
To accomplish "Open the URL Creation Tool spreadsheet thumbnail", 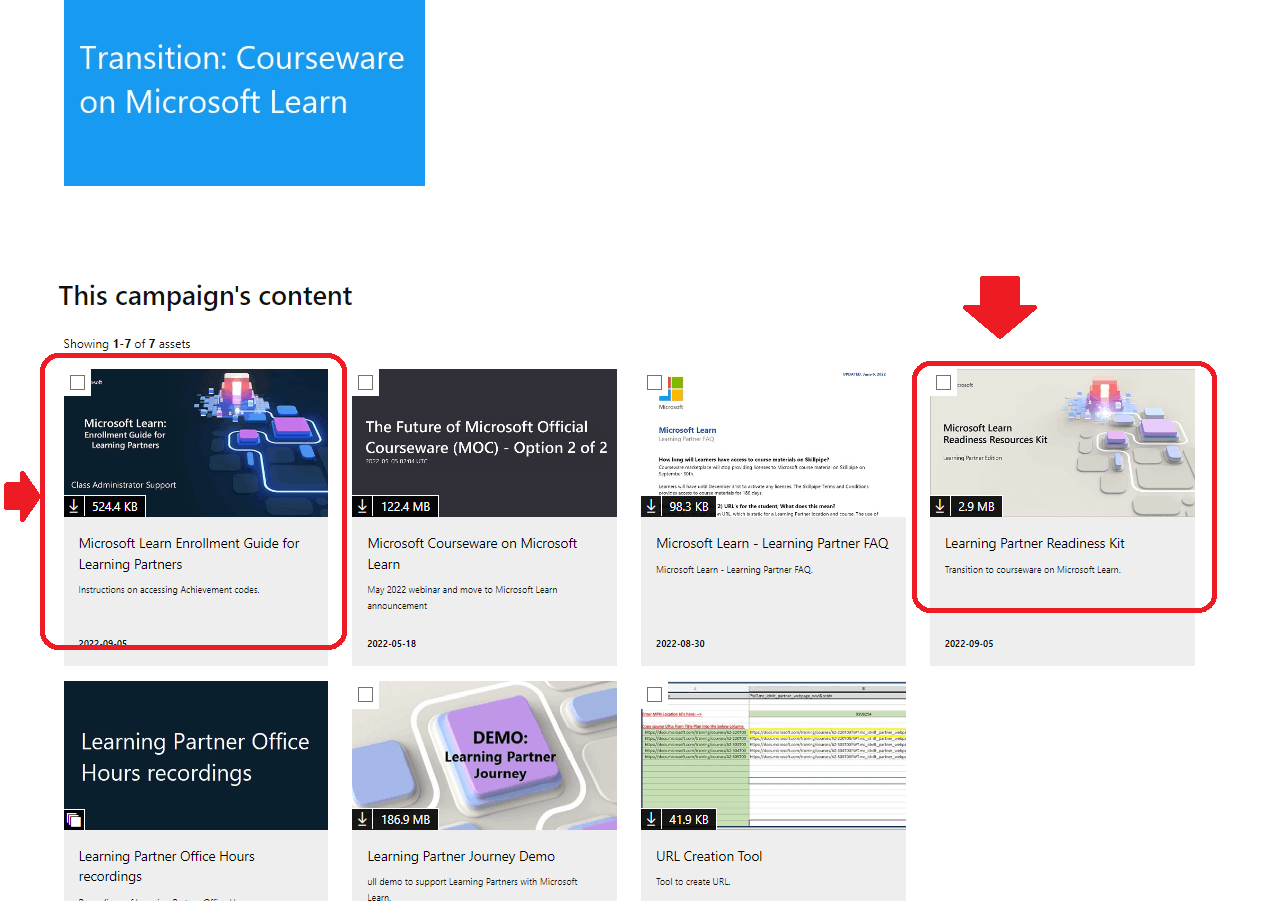I will coord(773,756).
